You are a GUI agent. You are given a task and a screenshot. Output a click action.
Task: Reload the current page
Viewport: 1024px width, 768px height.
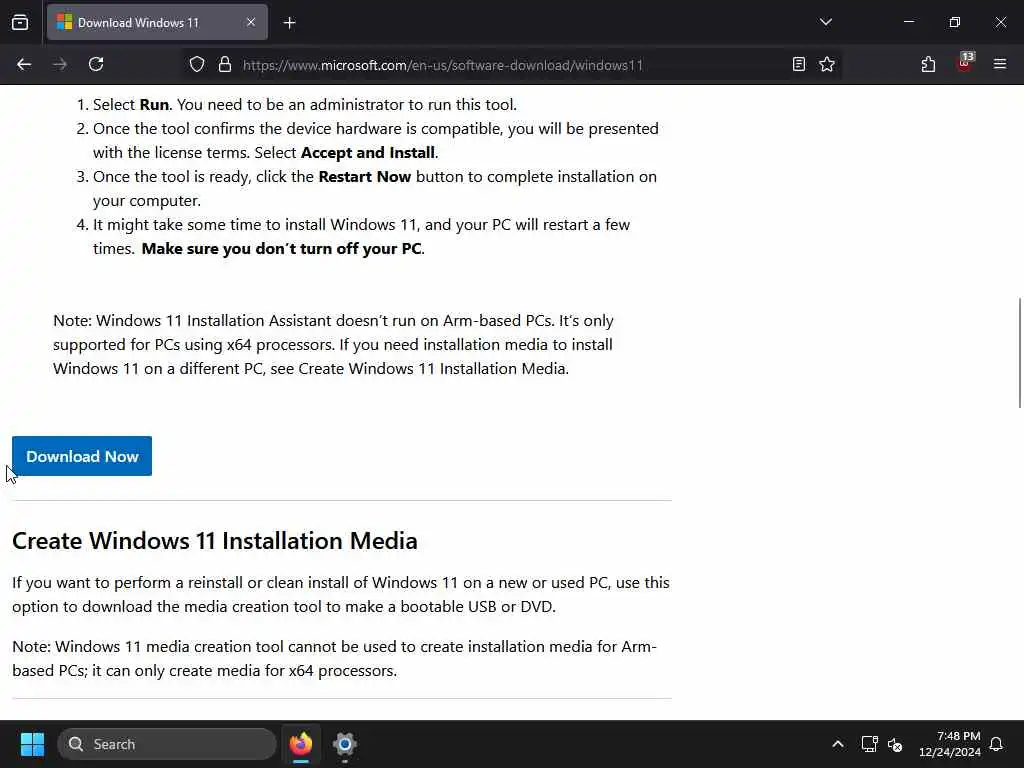pyautogui.click(x=96, y=64)
